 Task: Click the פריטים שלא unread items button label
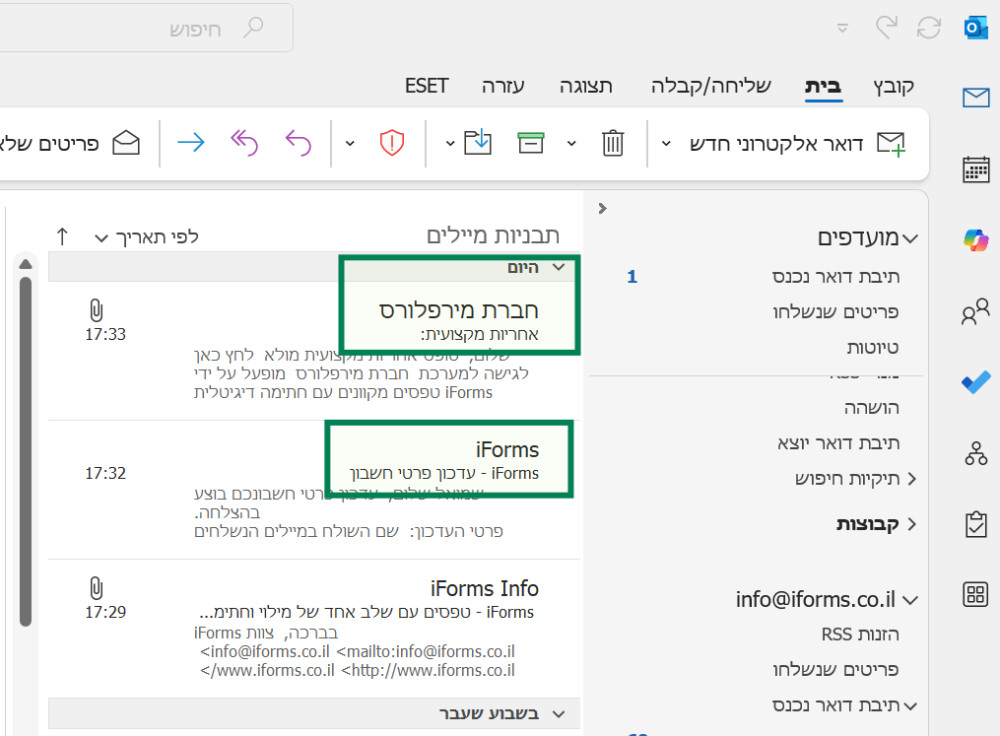50,144
